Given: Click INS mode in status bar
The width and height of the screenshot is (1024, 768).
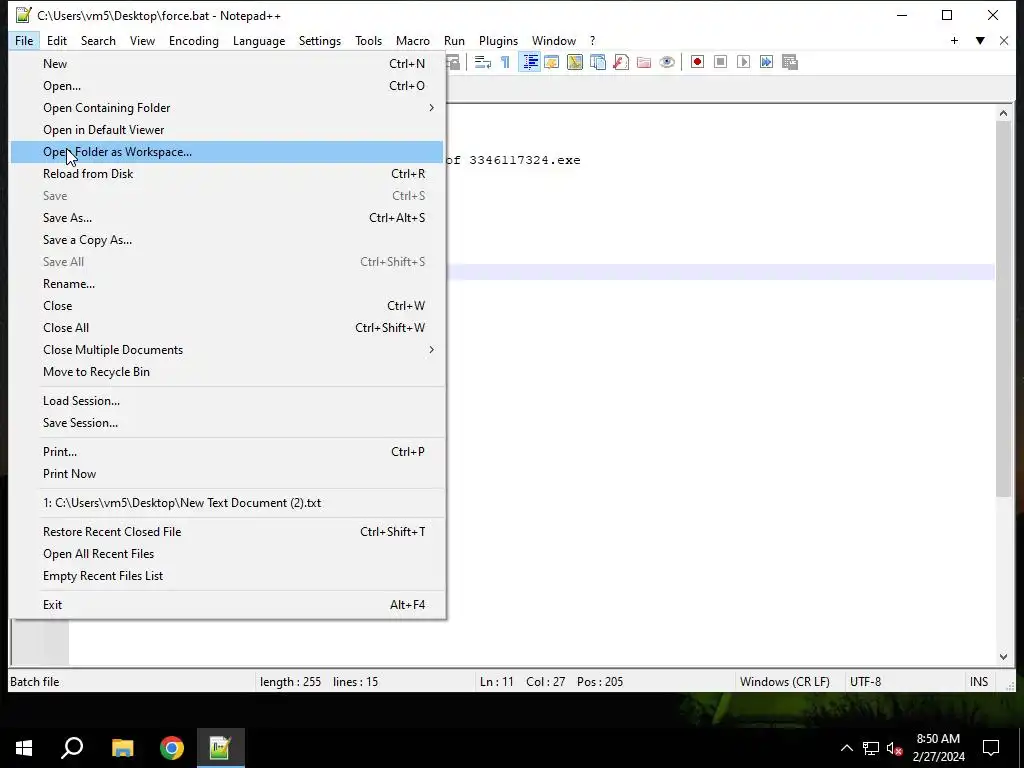Looking at the screenshot, I should [x=979, y=682].
